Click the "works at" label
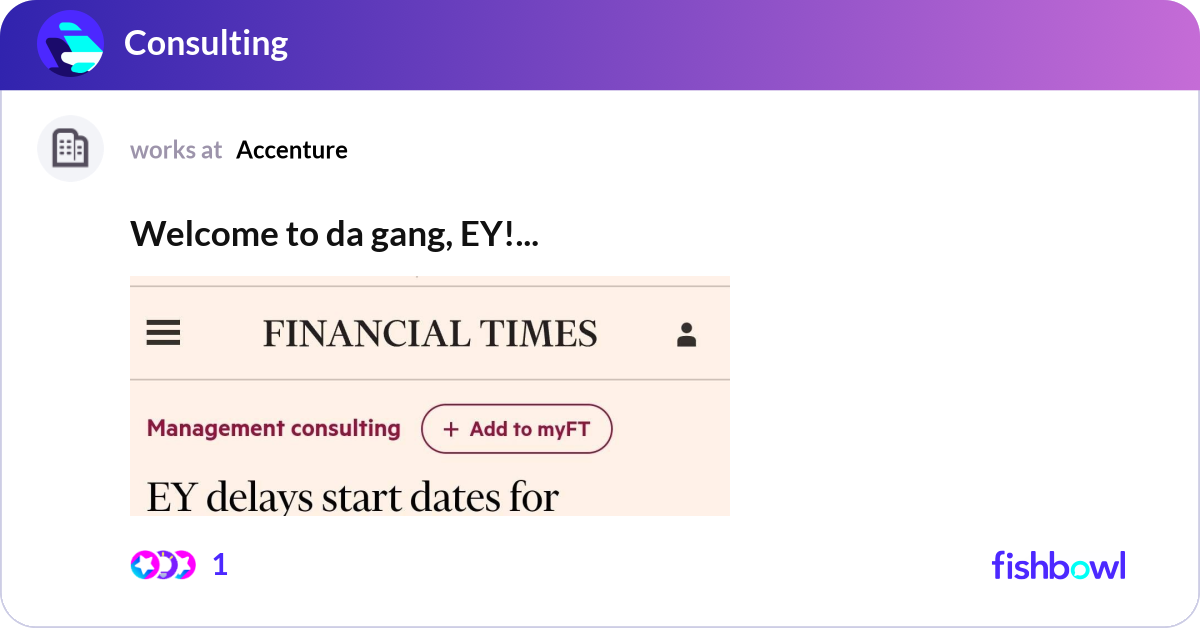Viewport: 1200px width, 628px height. pyautogui.click(x=176, y=150)
